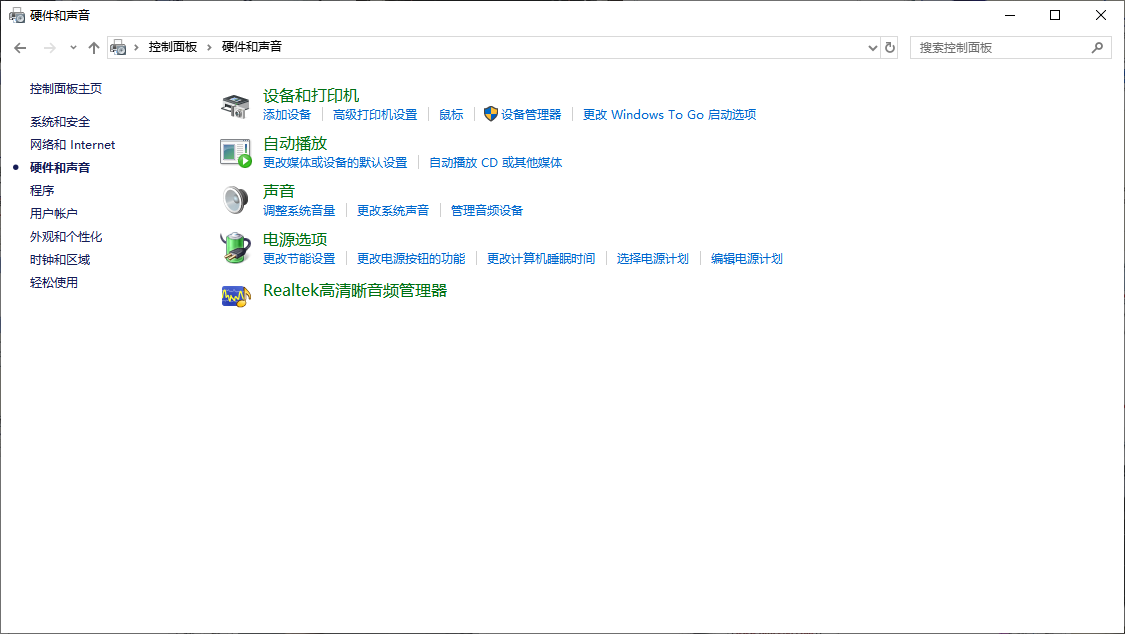Image resolution: width=1125 pixels, height=634 pixels.
Task: Click the Sound speaker icon
Action: [235, 200]
